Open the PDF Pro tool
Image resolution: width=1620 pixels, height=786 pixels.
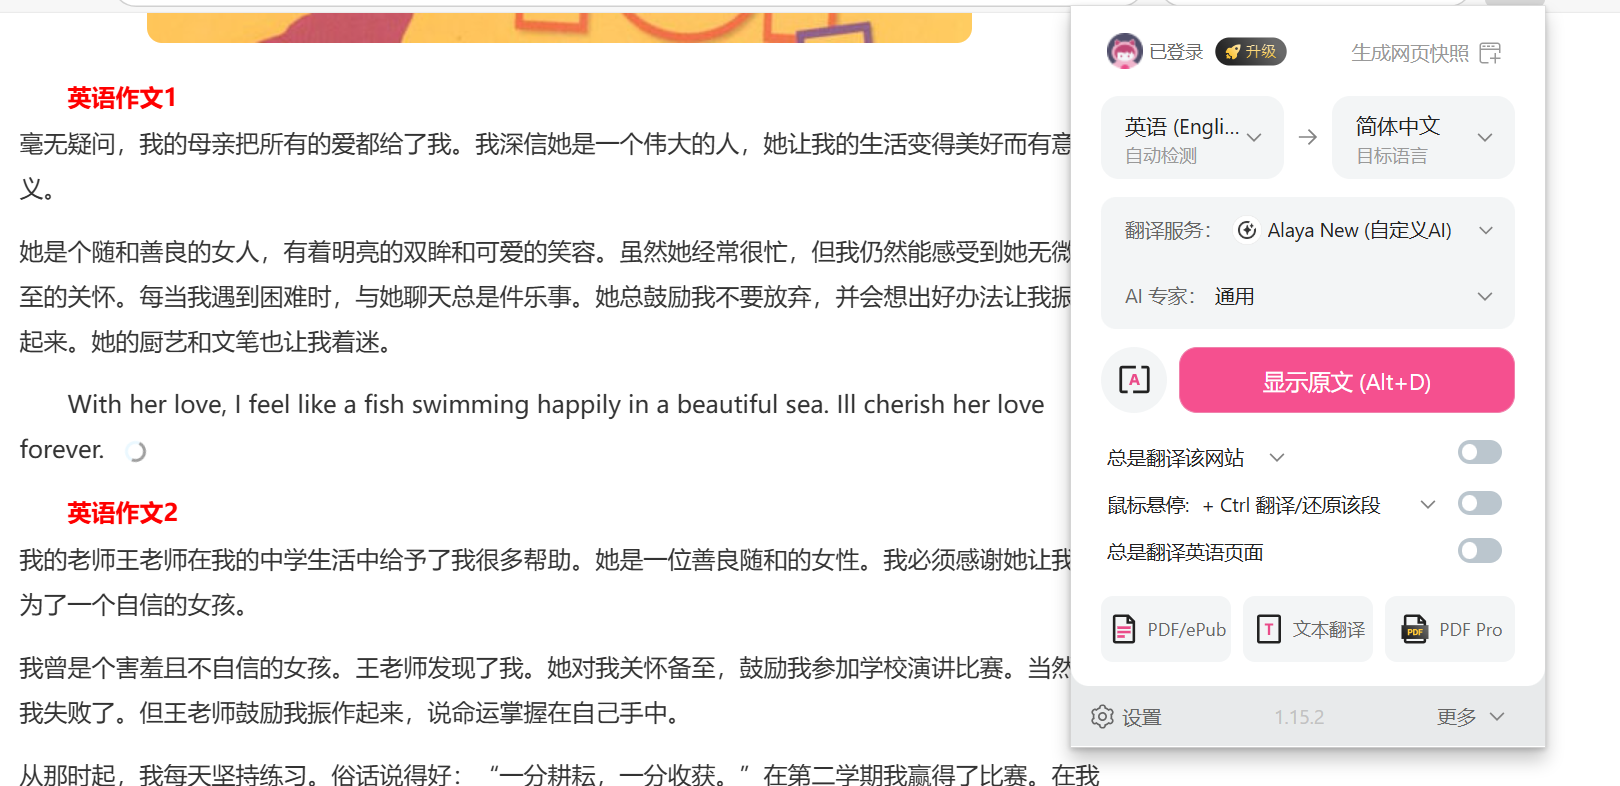[1450, 629]
